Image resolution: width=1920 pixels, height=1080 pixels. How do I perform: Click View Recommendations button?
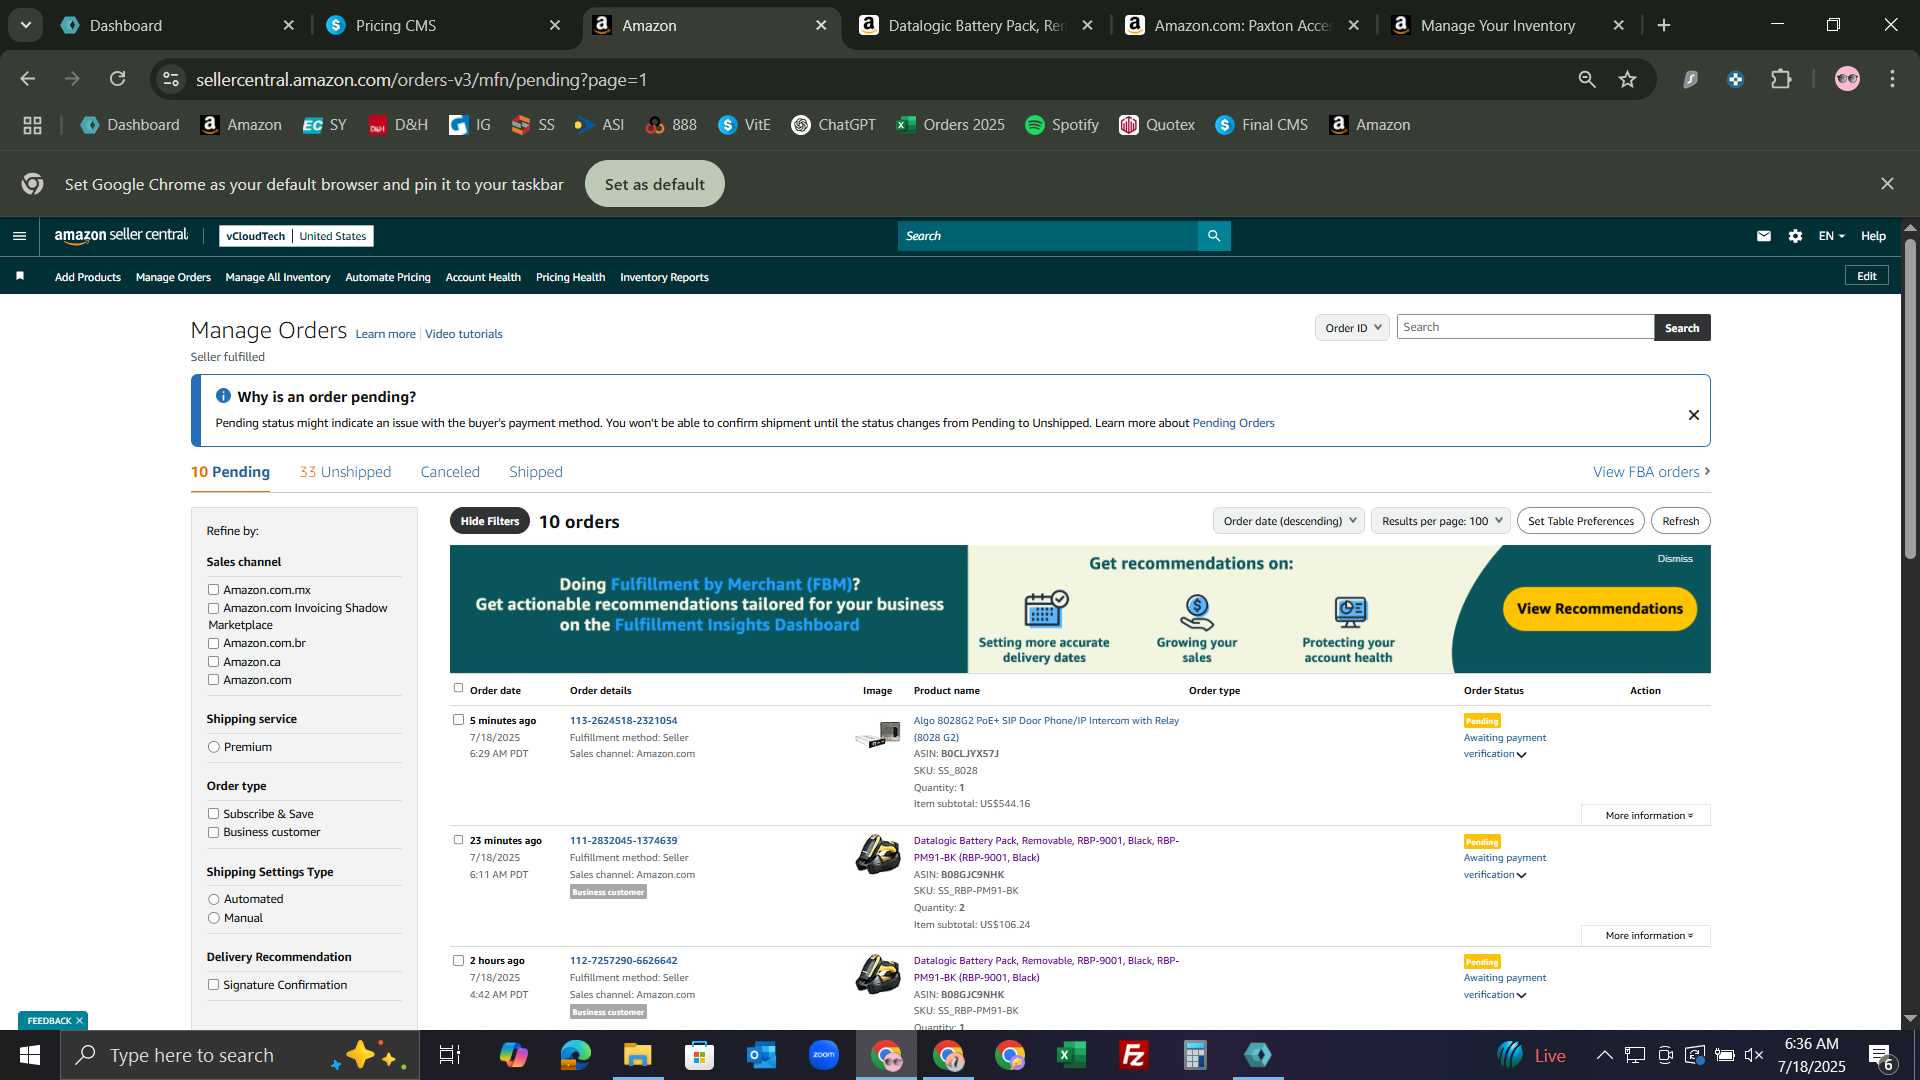[1599, 609]
